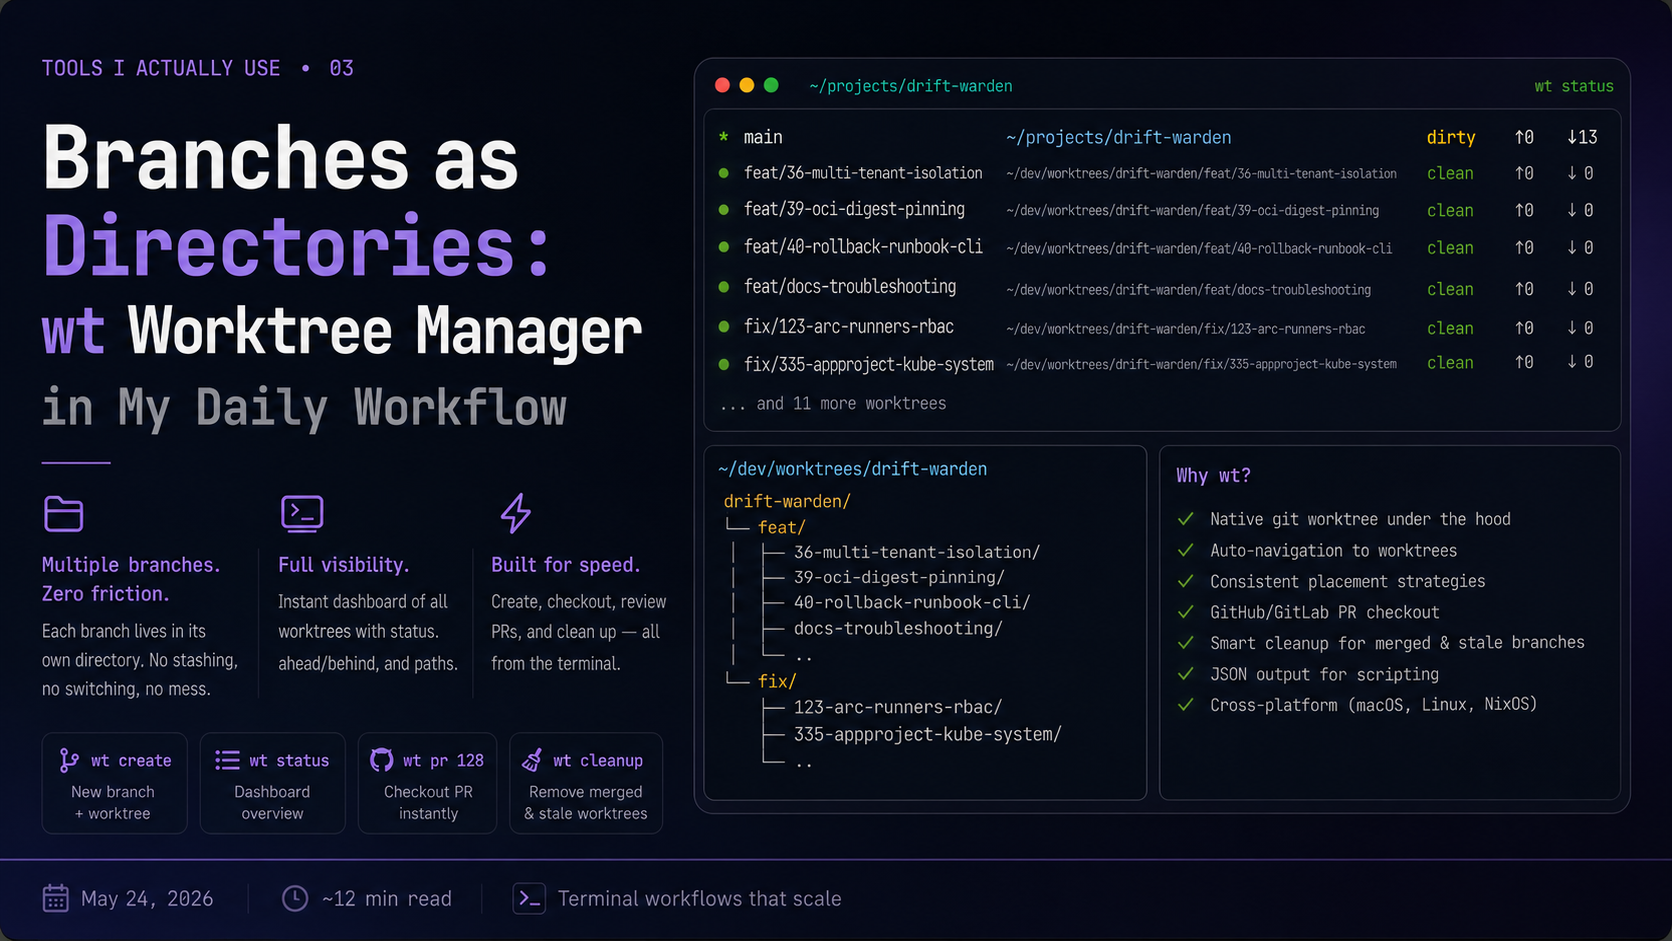Select 335-appproject-kube-system/ in the tree
This screenshot has height=941, width=1672.
point(927,734)
